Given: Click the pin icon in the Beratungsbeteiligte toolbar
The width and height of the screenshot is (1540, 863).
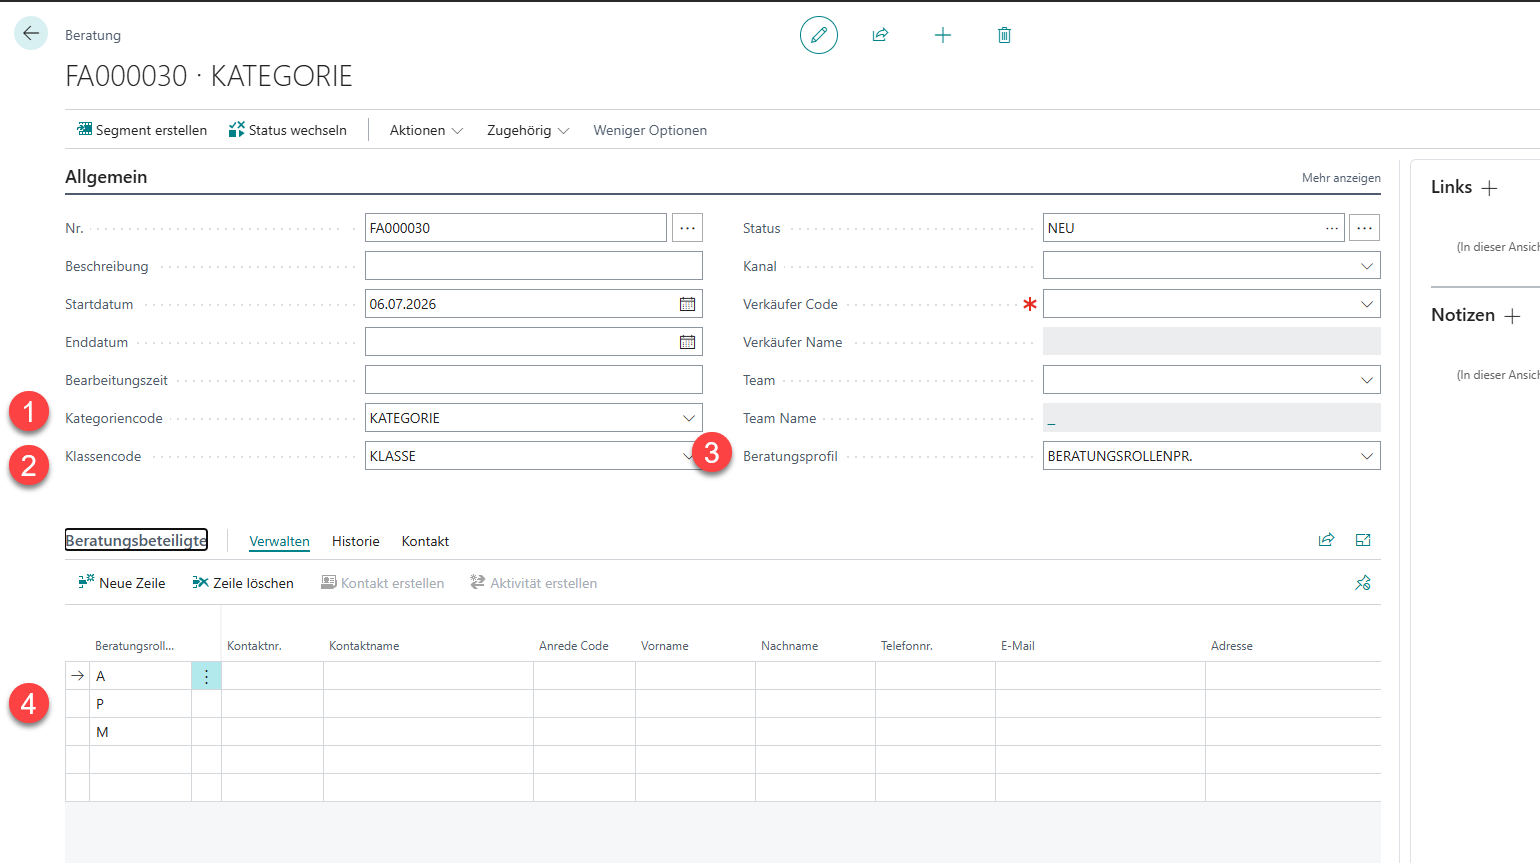Looking at the screenshot, I should pyautogui.click(x=1363, y=583).
